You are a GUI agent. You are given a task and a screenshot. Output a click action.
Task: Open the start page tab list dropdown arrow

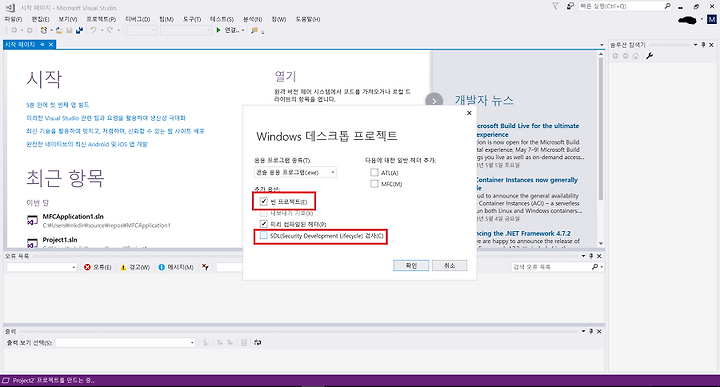(602, 45)
